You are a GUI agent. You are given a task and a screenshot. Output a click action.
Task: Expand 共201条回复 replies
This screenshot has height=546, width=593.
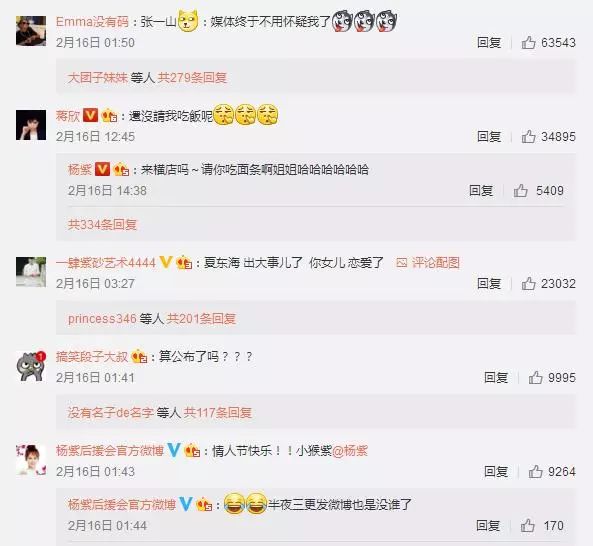point(201,319)
